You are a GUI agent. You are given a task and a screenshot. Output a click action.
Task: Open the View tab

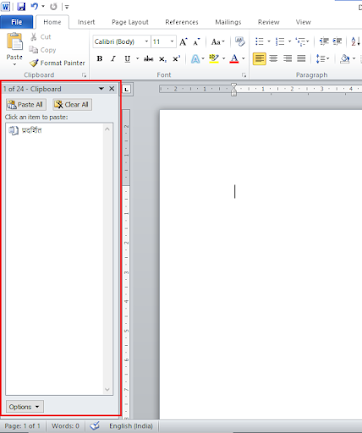click(303, 22)
